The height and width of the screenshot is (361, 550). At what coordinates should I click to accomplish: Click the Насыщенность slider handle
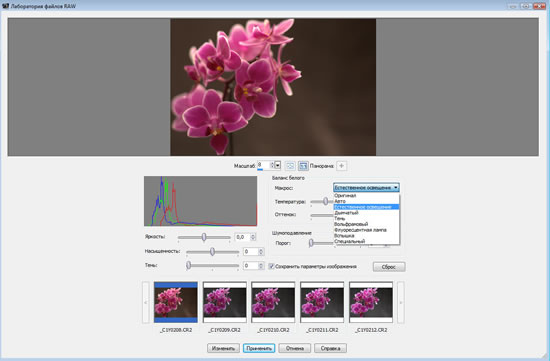[213, 252]
